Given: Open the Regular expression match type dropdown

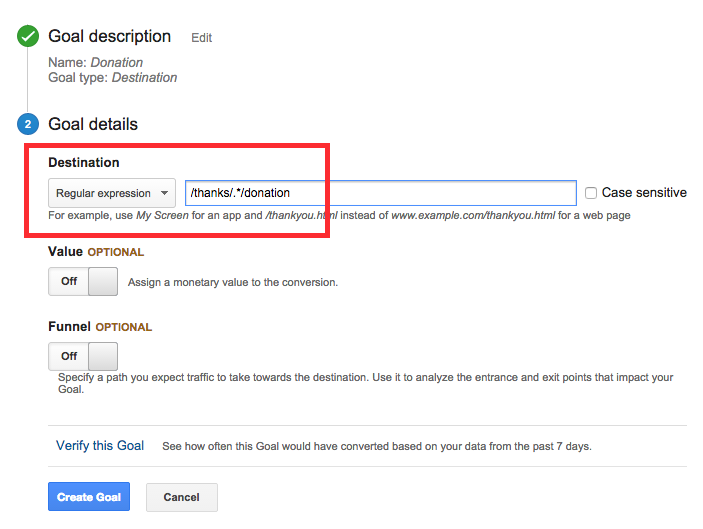Looking at the screenshot, I should click(x=112, y=193).
